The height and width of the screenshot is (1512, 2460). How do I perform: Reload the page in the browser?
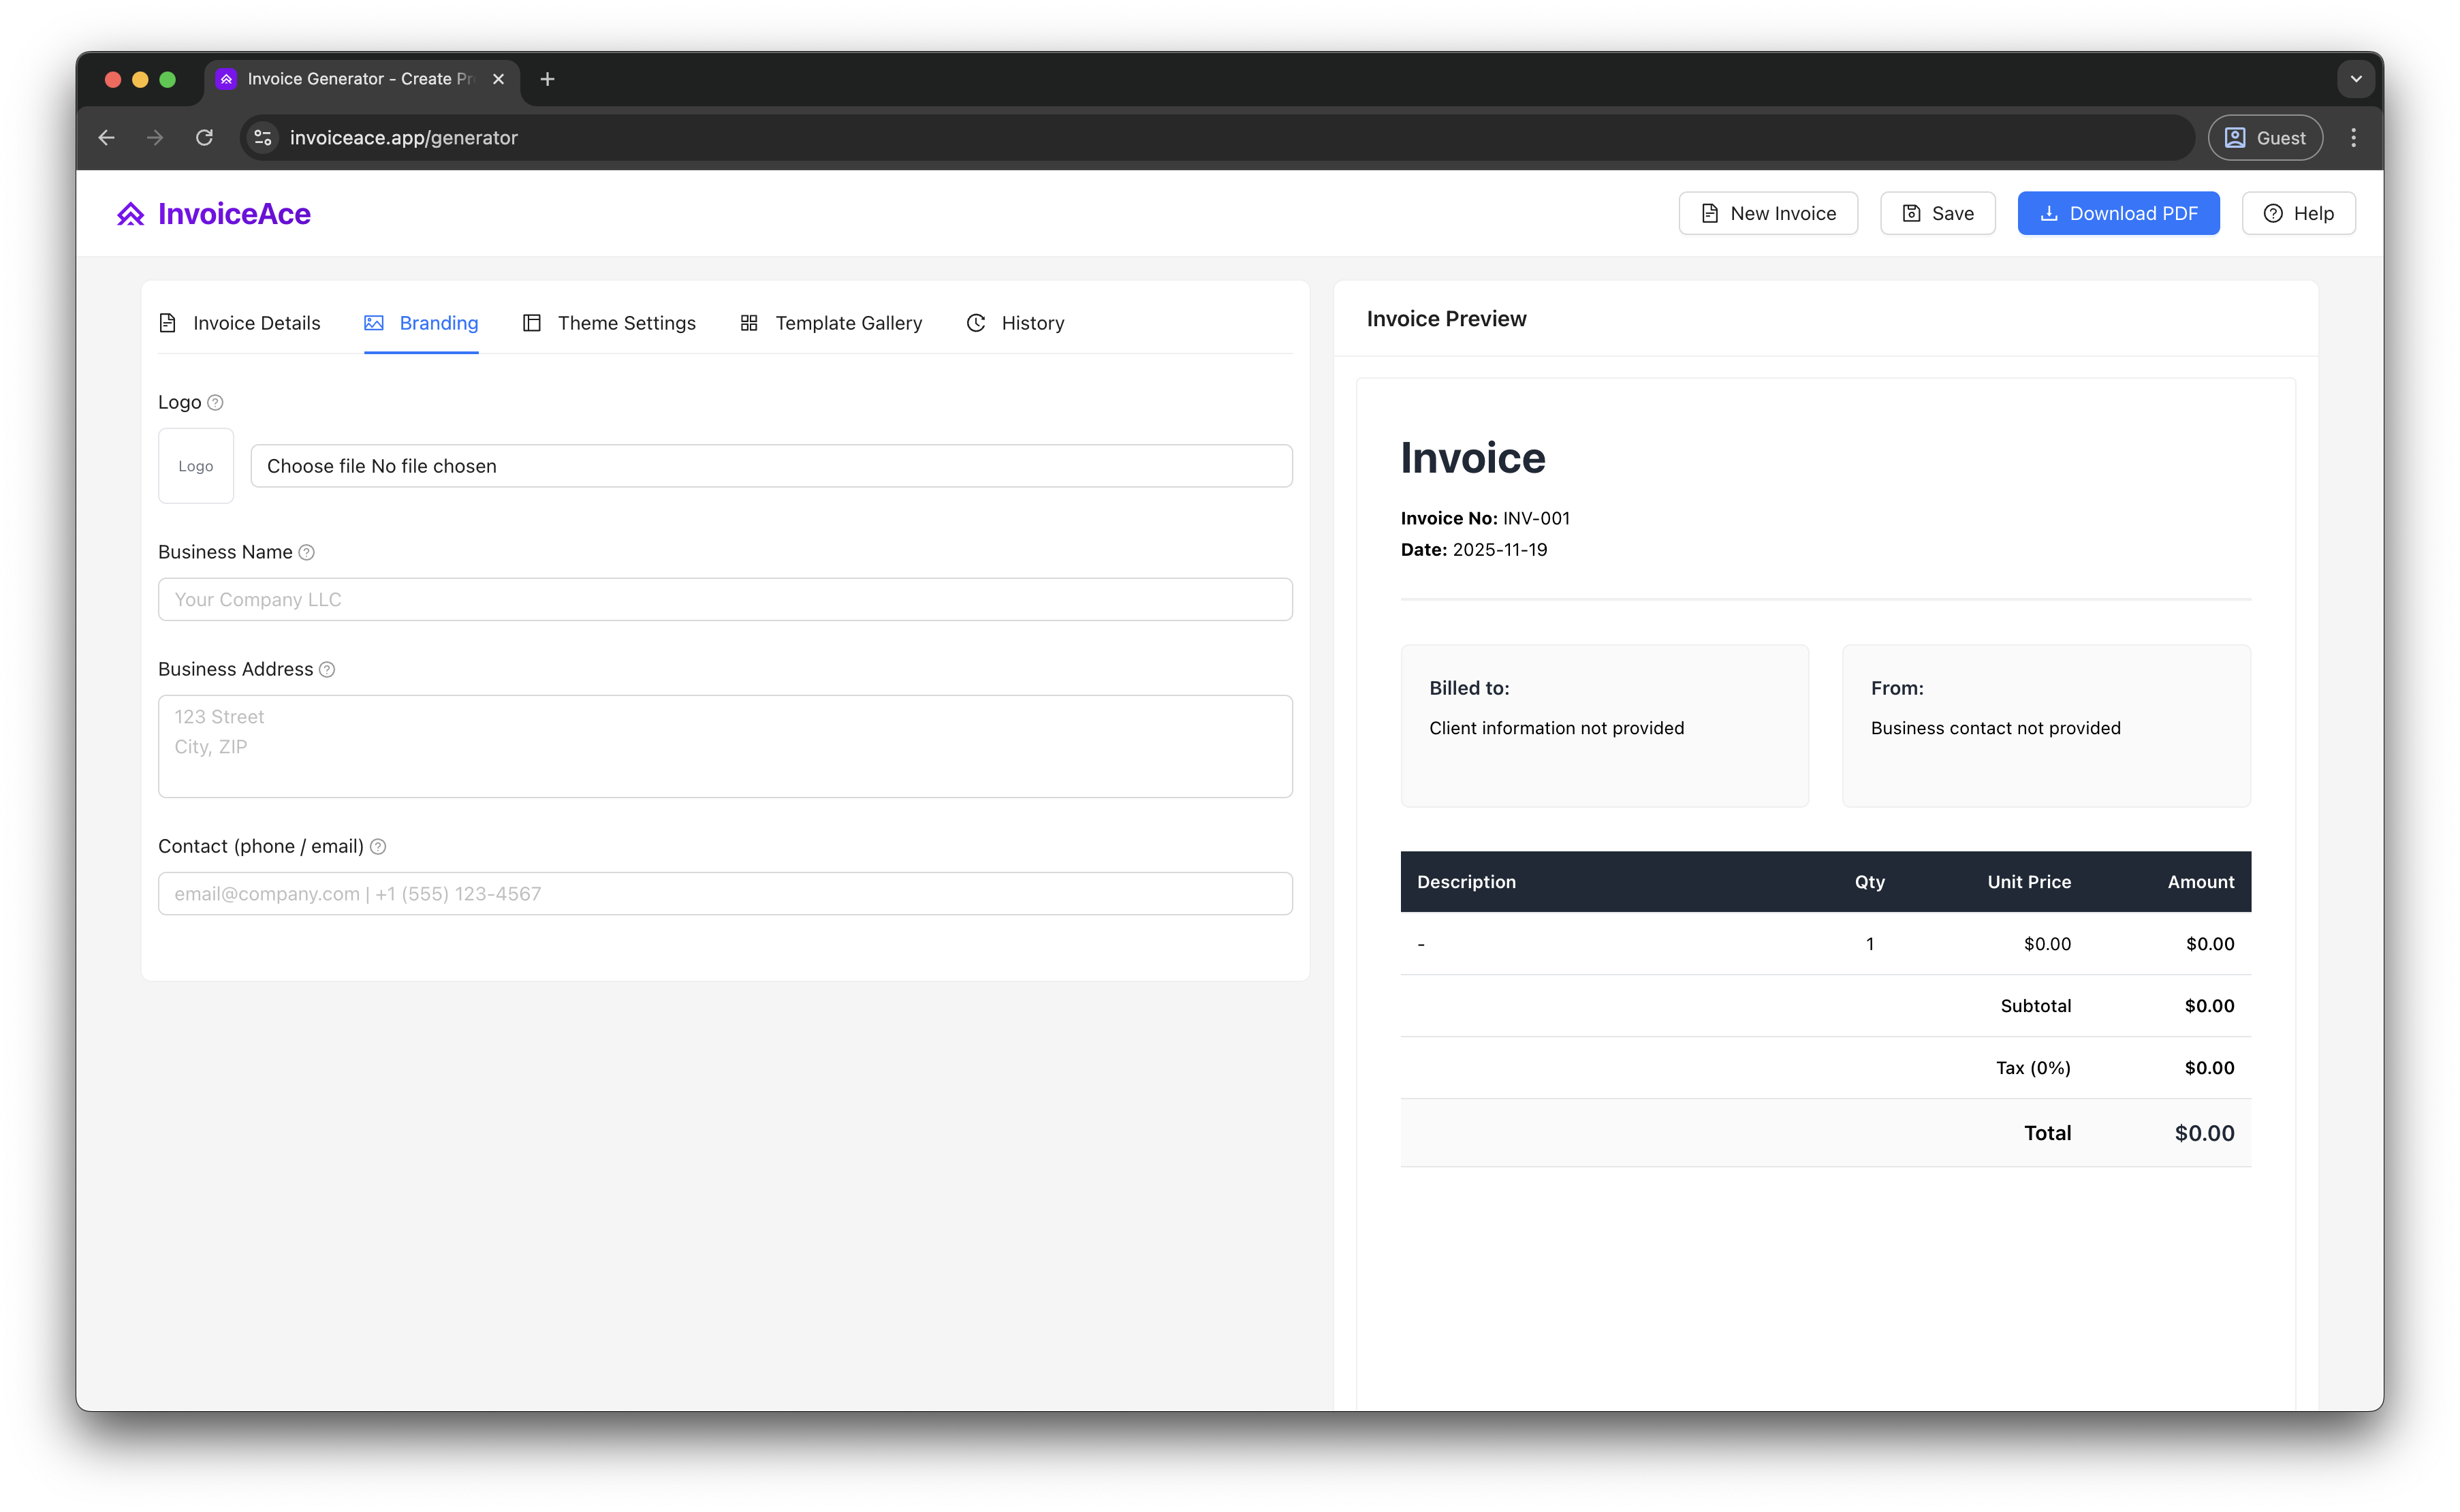(204, 137)
